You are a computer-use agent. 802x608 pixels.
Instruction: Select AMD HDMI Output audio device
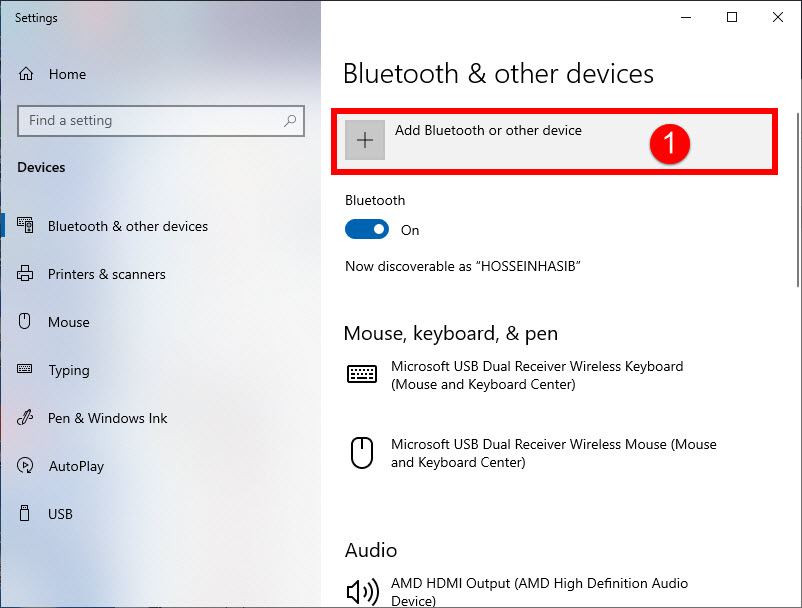coord(537,591)
